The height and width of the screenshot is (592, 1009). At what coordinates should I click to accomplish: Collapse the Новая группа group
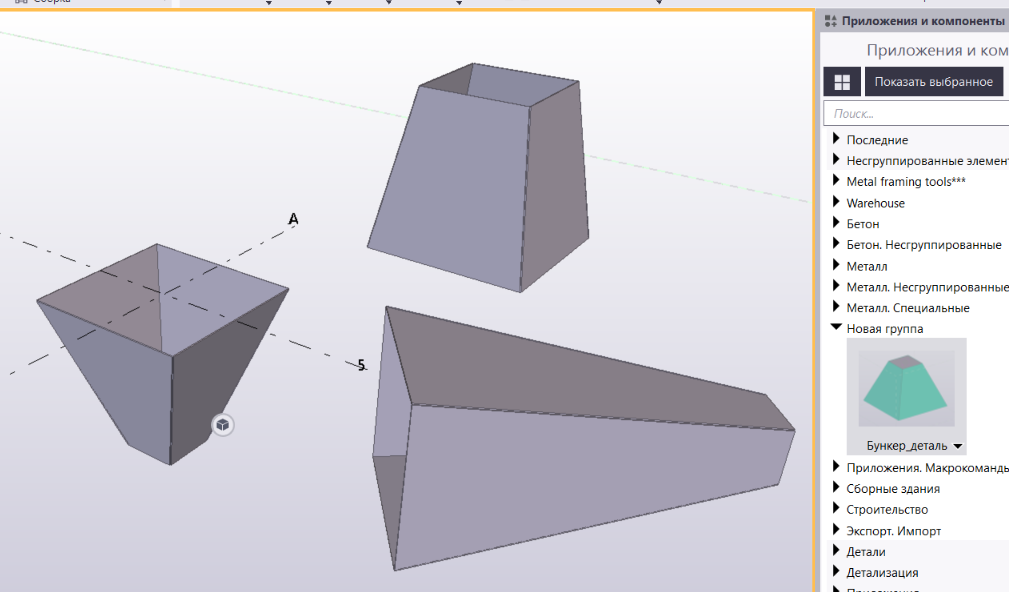[x=836, y=328]
